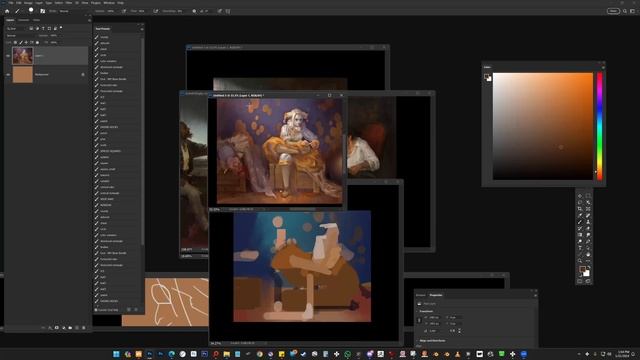Open the layer Kind filter dropdown
The height and width of the screenshot is (360, 640).
[16, 29]
